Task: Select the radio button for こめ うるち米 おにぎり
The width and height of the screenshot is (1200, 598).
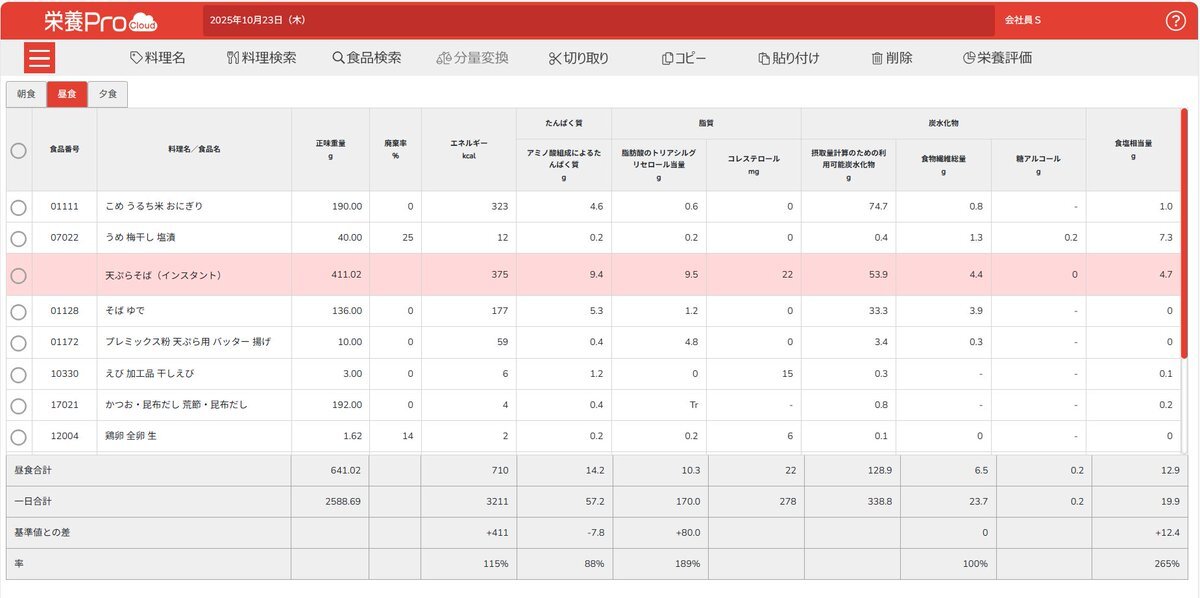Action: pos(18,207)
